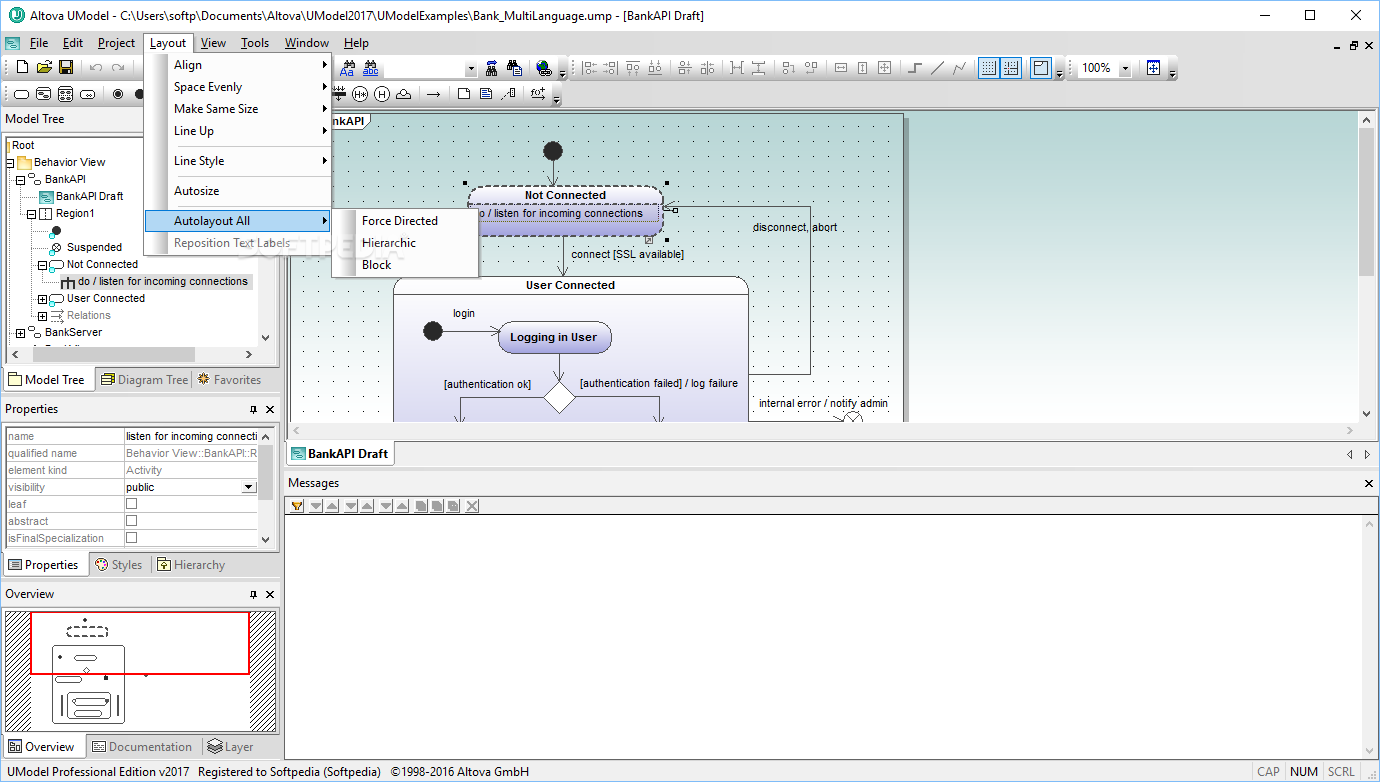
Task: Switch to Documentation tab
Action: pyautogui.click(x=142, y=747)
